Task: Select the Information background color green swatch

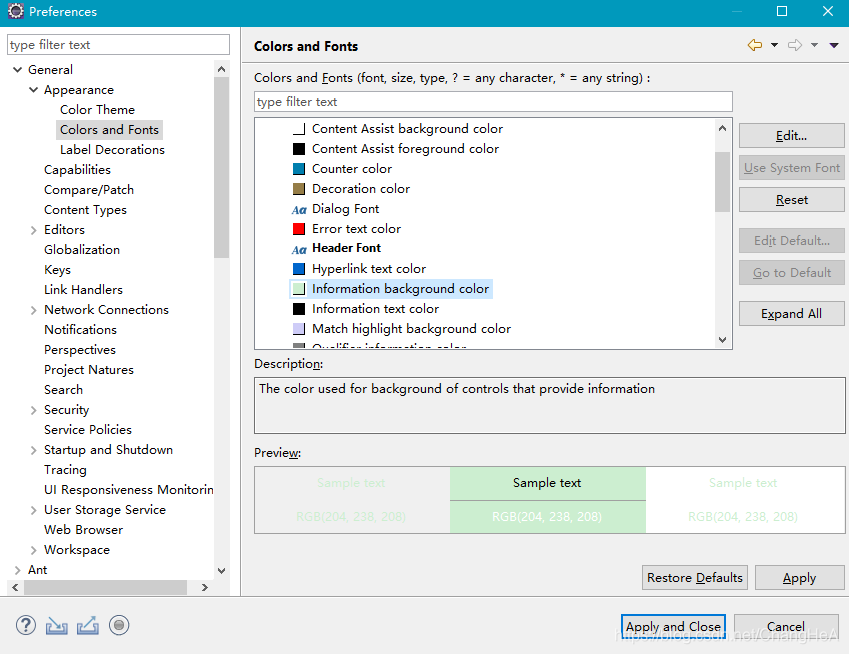Action: pyautogui.click(x=299, y=289)
